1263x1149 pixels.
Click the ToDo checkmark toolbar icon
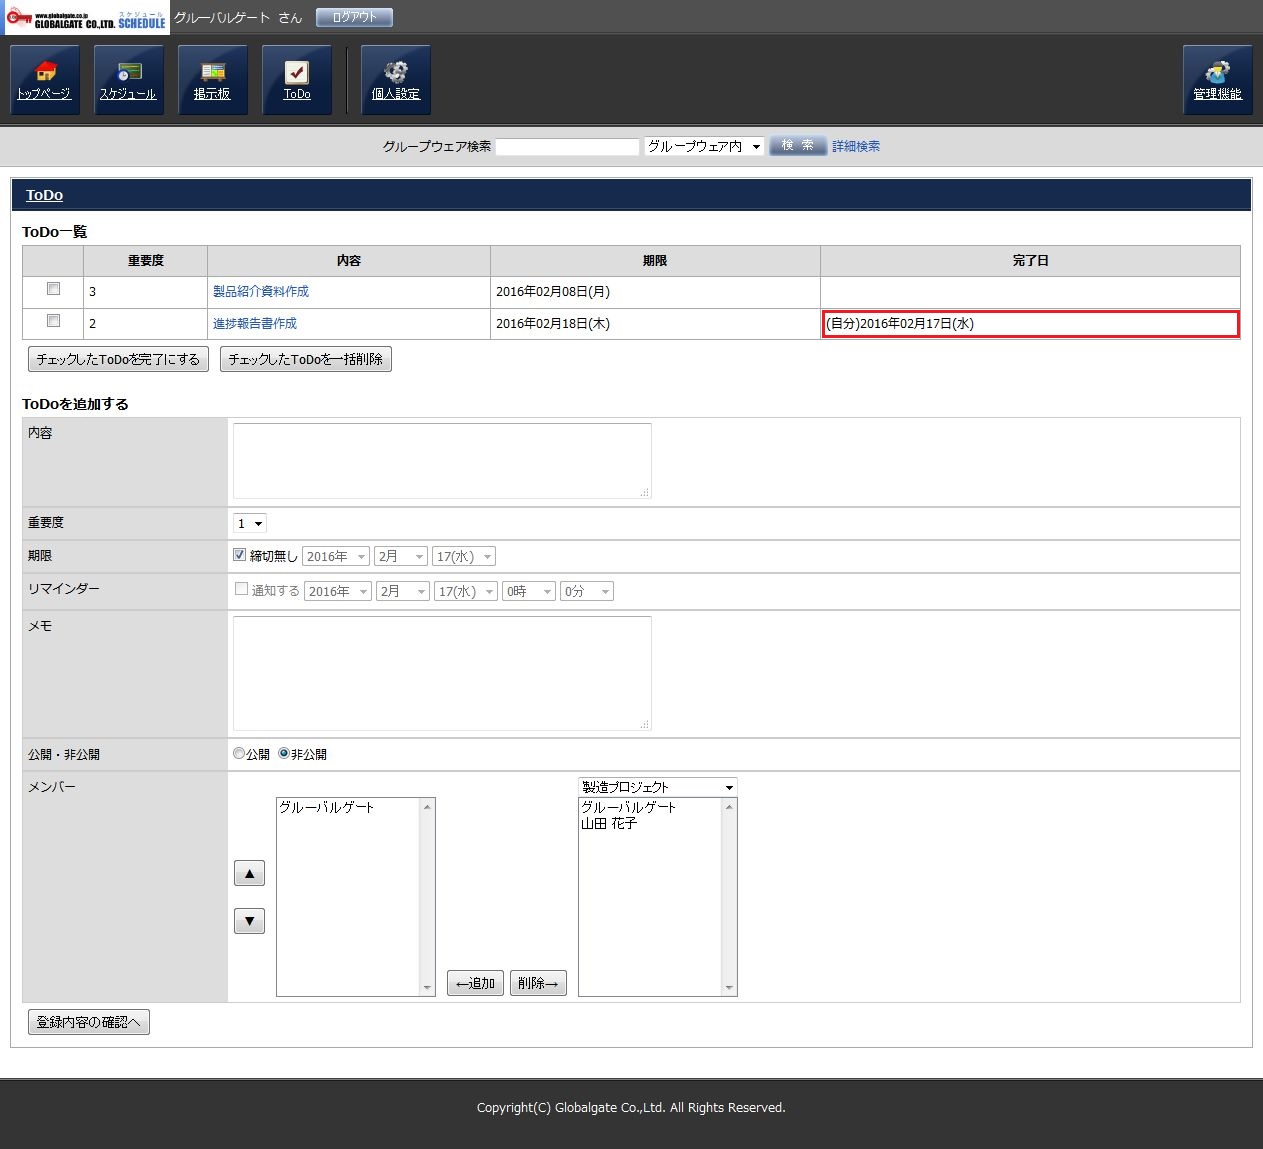click(x=297, y=80)
